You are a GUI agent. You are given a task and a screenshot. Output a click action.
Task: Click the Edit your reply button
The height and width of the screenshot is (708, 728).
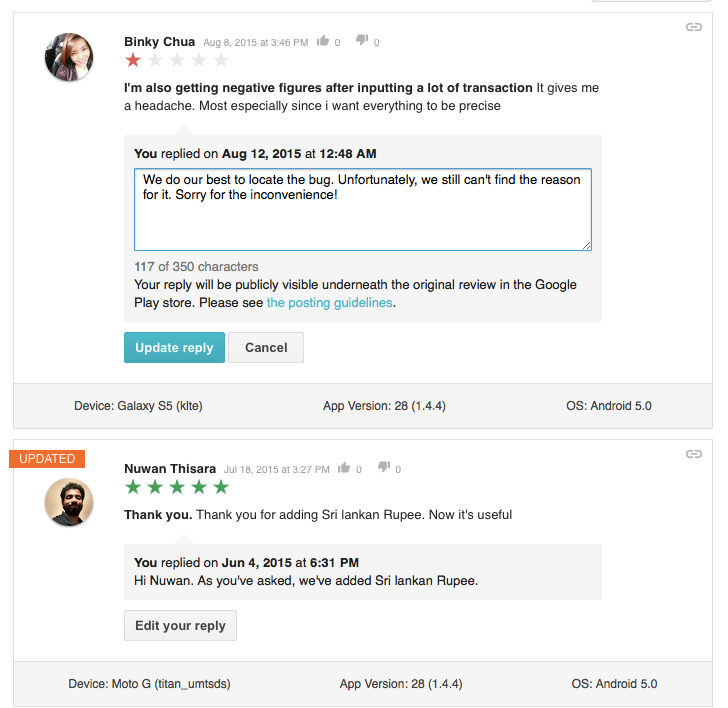pos(180,626)
